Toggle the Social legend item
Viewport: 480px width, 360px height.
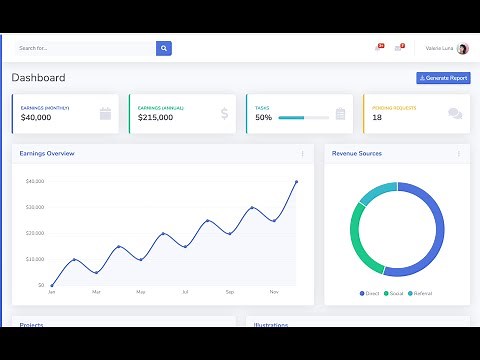(394, 293)
